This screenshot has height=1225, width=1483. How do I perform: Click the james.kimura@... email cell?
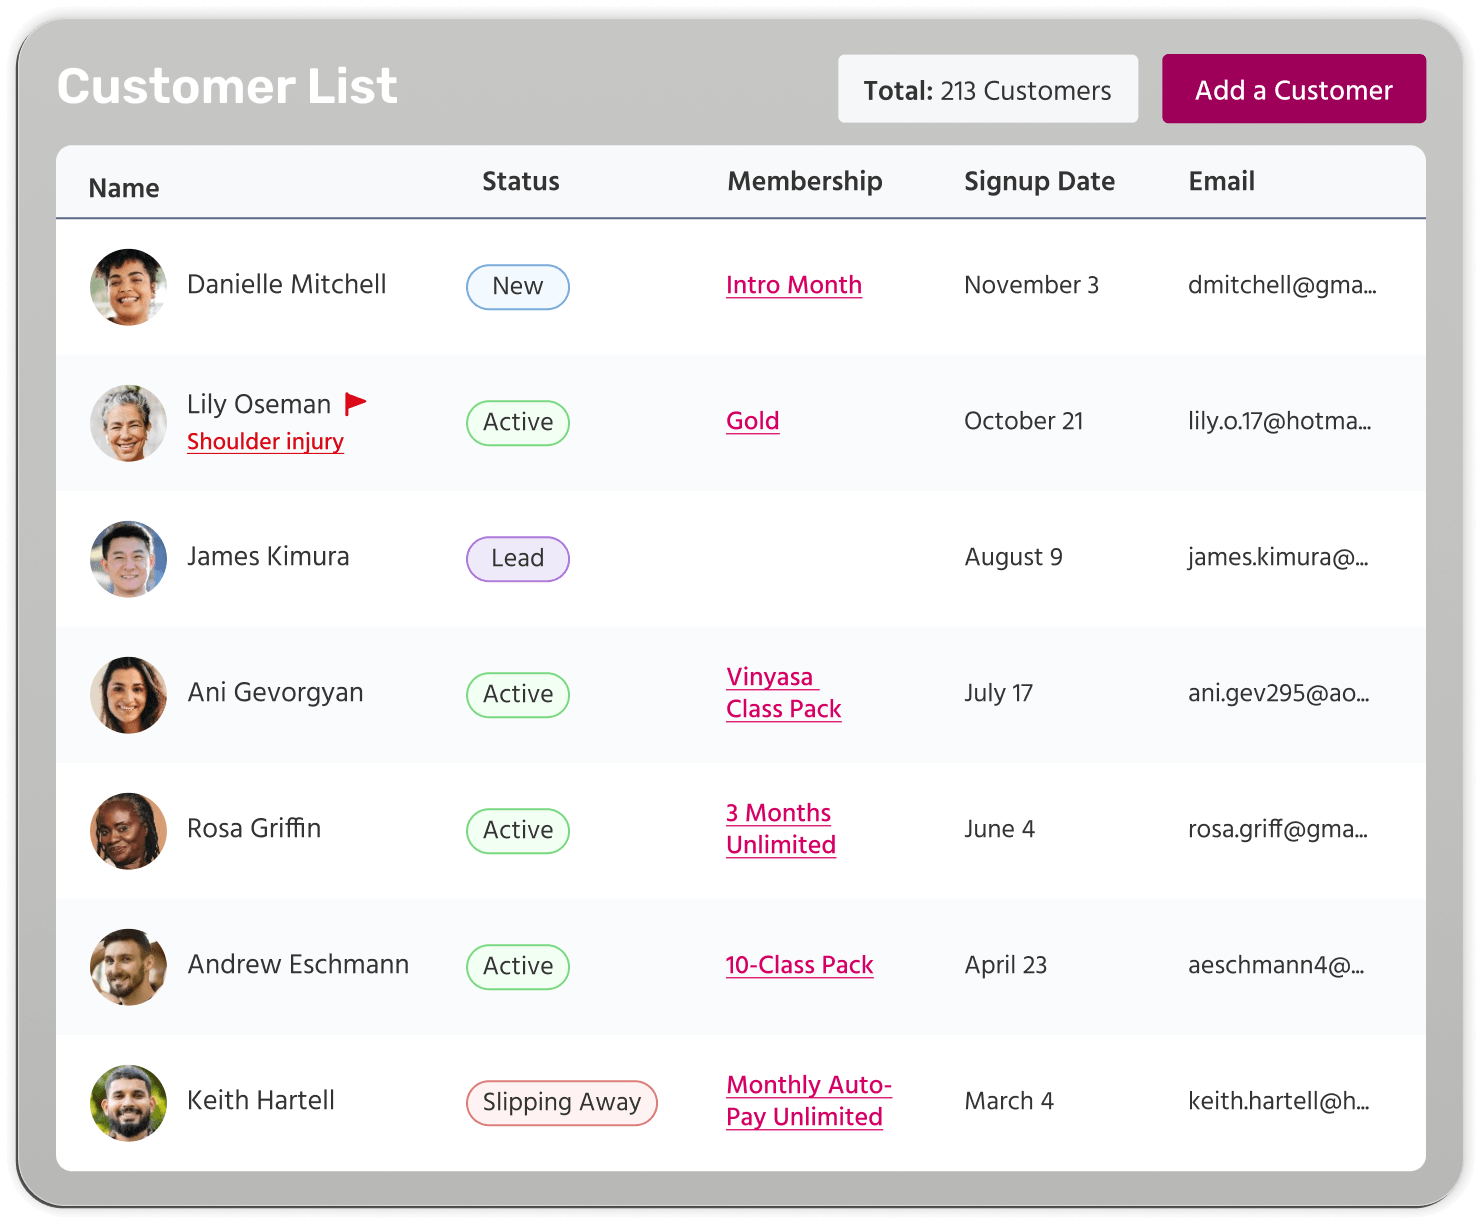pyautogui.click(x=1278, y=557)
